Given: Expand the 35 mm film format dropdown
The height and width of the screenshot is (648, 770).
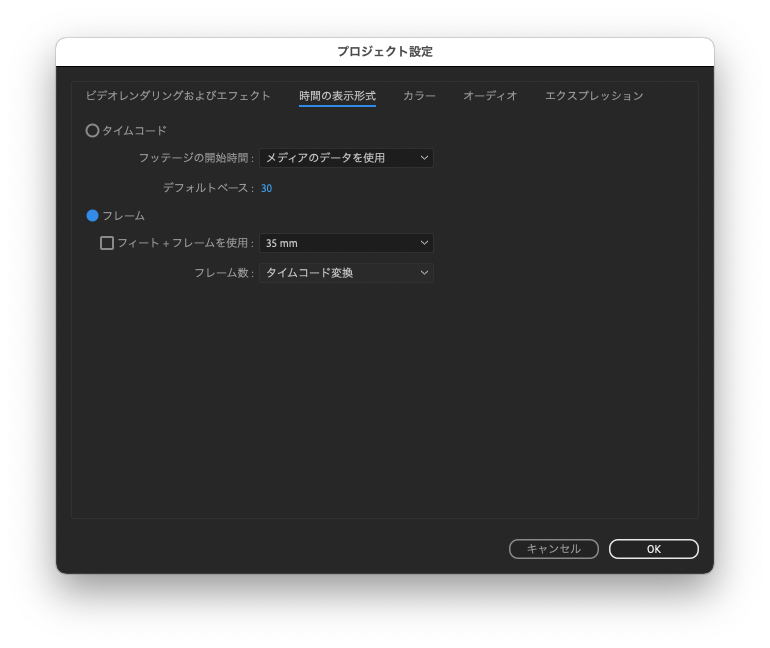Looking at the screenshot, I should [x=345, y=243].
